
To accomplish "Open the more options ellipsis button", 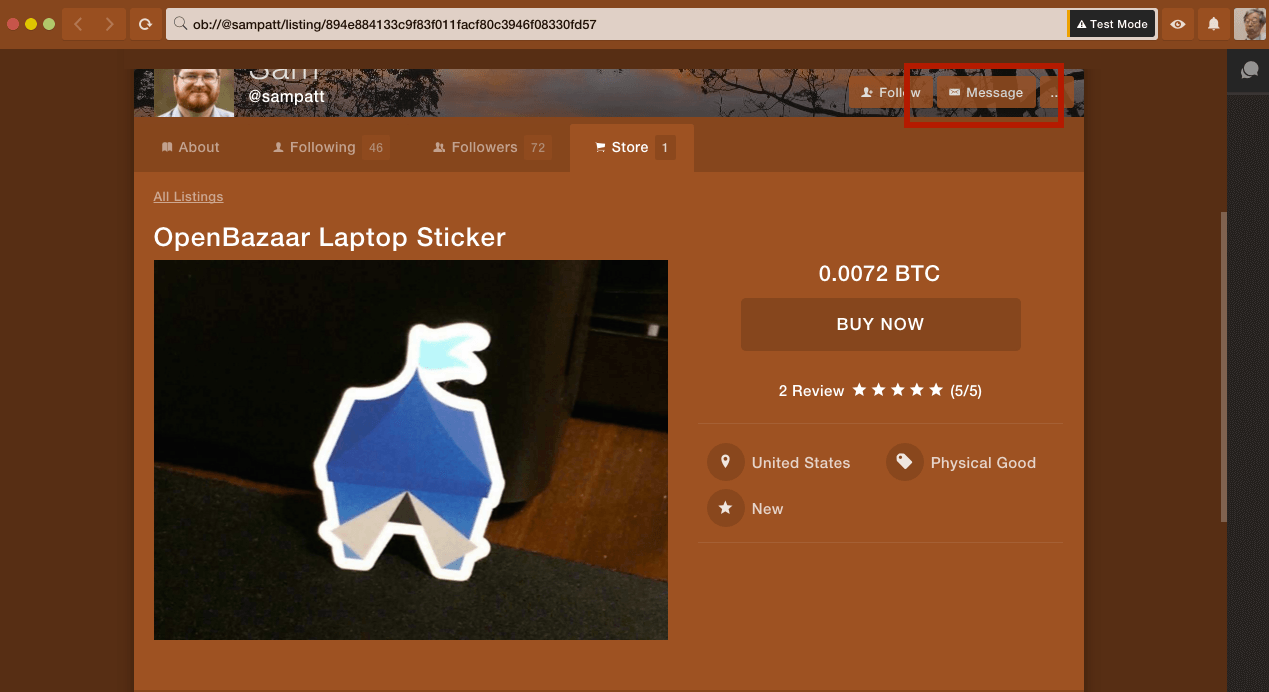I will pos(1056,93).
